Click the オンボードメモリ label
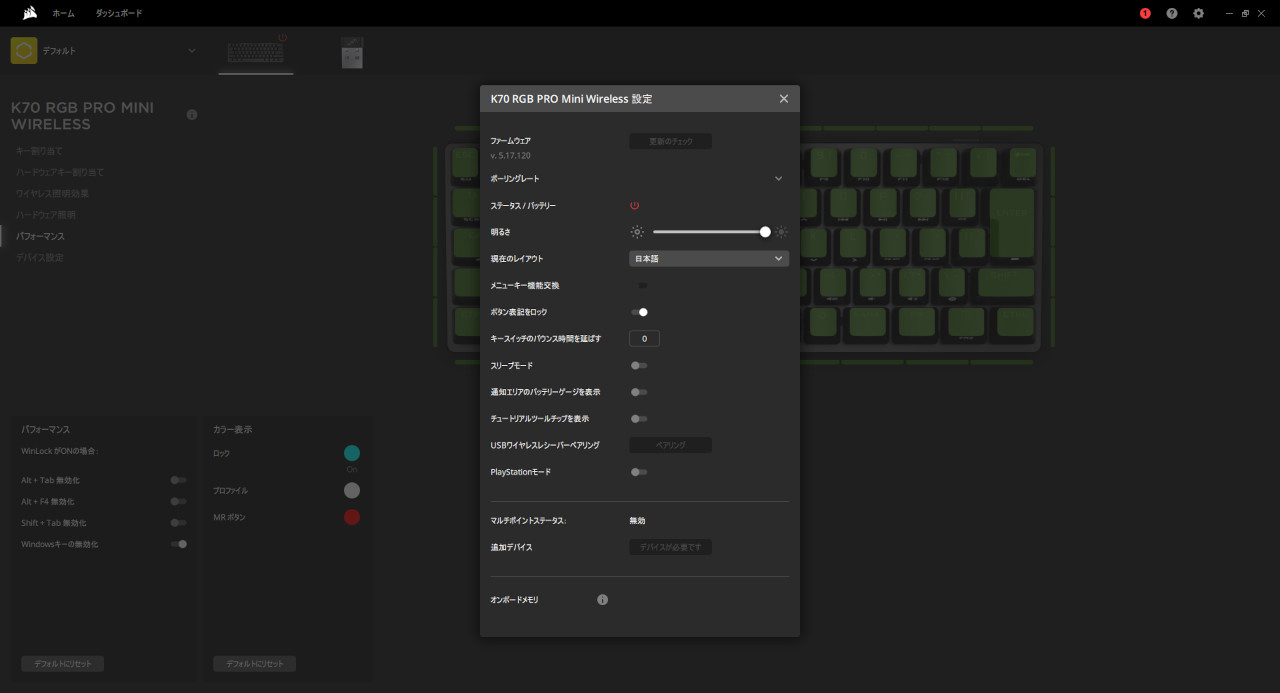The height and width of the screenshot is (693, 1280). tap(515, 600)
